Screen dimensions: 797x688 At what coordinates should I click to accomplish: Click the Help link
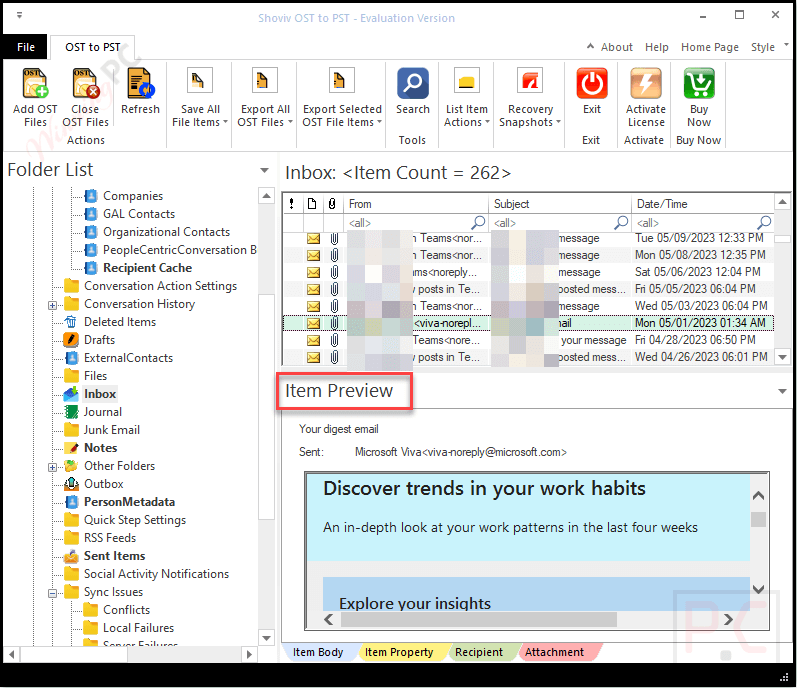pos(657,47)
